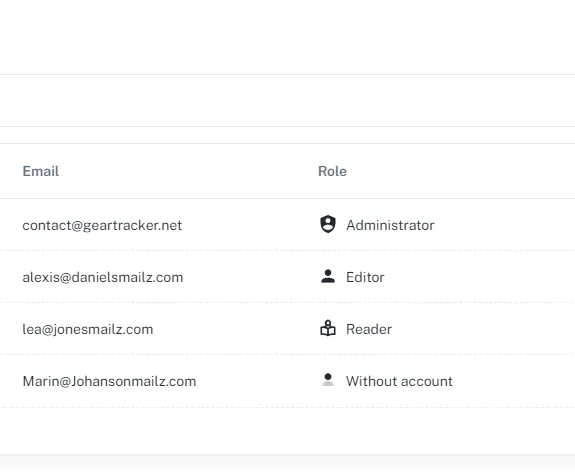This screenshot has height=473, width=575.
Task: Select the Marin@Johansonmailz.com email cell
Action: 109,381
